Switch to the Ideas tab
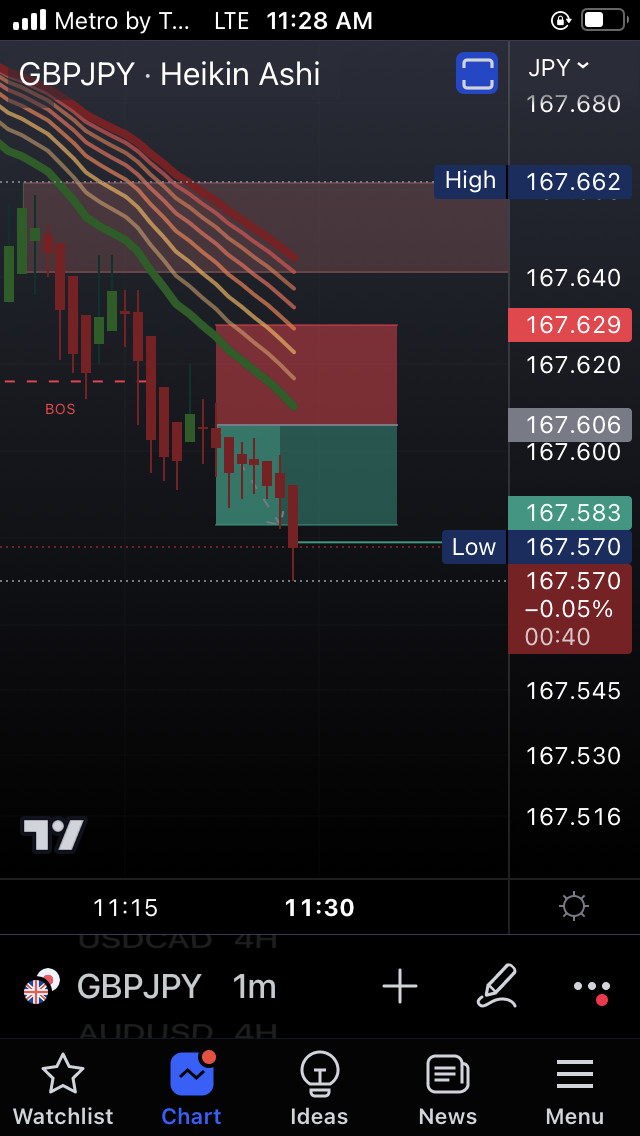 [319, 1090]
